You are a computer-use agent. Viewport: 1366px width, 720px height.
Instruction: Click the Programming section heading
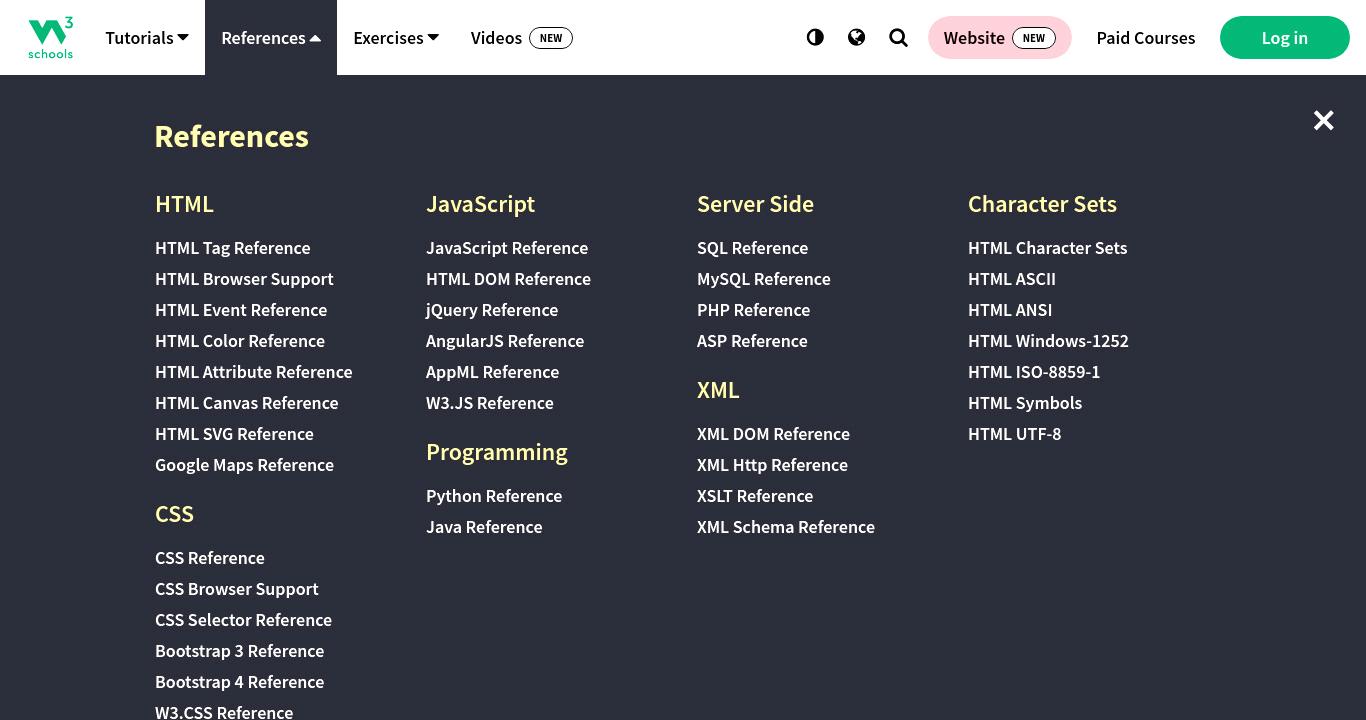(x=497, y=452)
